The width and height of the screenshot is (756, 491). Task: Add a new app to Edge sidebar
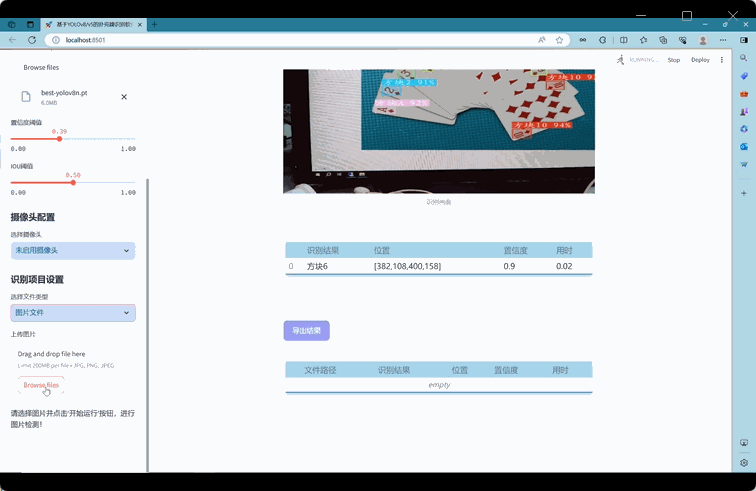[x=743, y=193]
